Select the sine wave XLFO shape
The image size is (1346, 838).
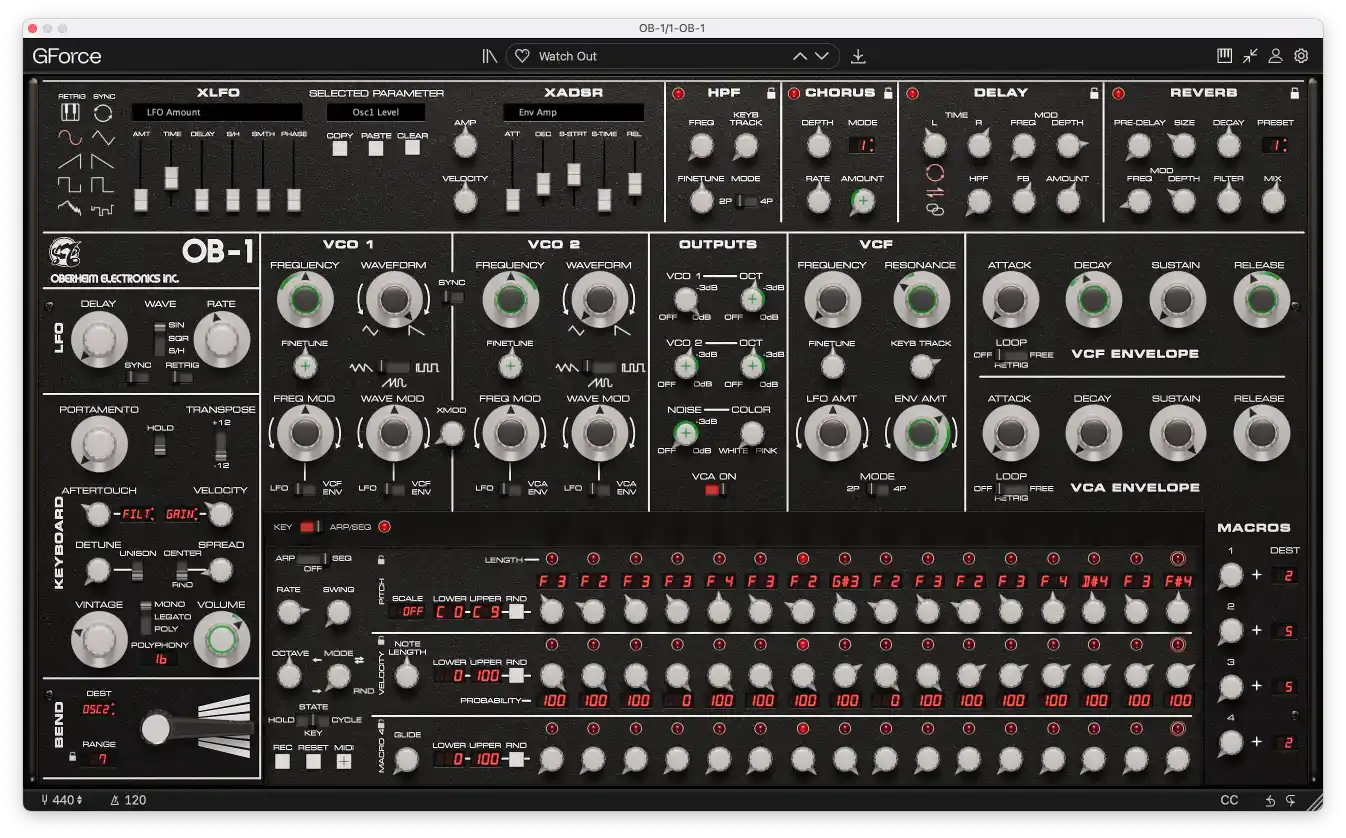coord(70,136)
